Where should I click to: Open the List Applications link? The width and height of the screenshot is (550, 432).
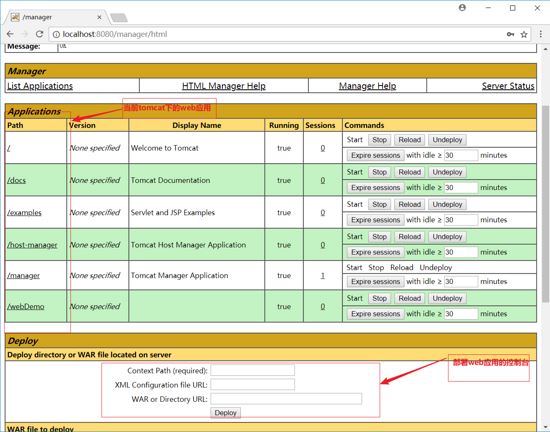40,86
